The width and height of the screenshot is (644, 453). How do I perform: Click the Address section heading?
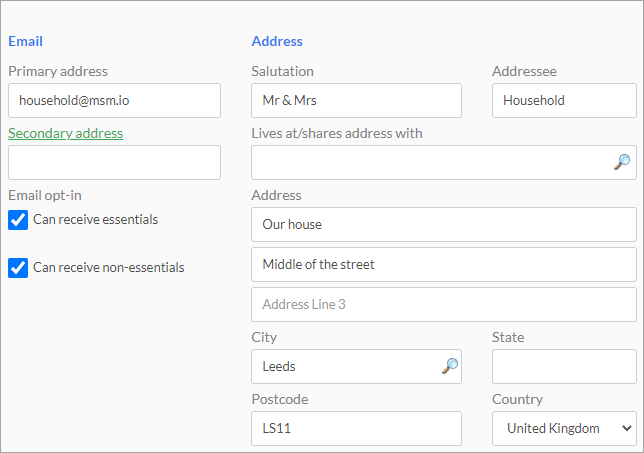[277, 41]
